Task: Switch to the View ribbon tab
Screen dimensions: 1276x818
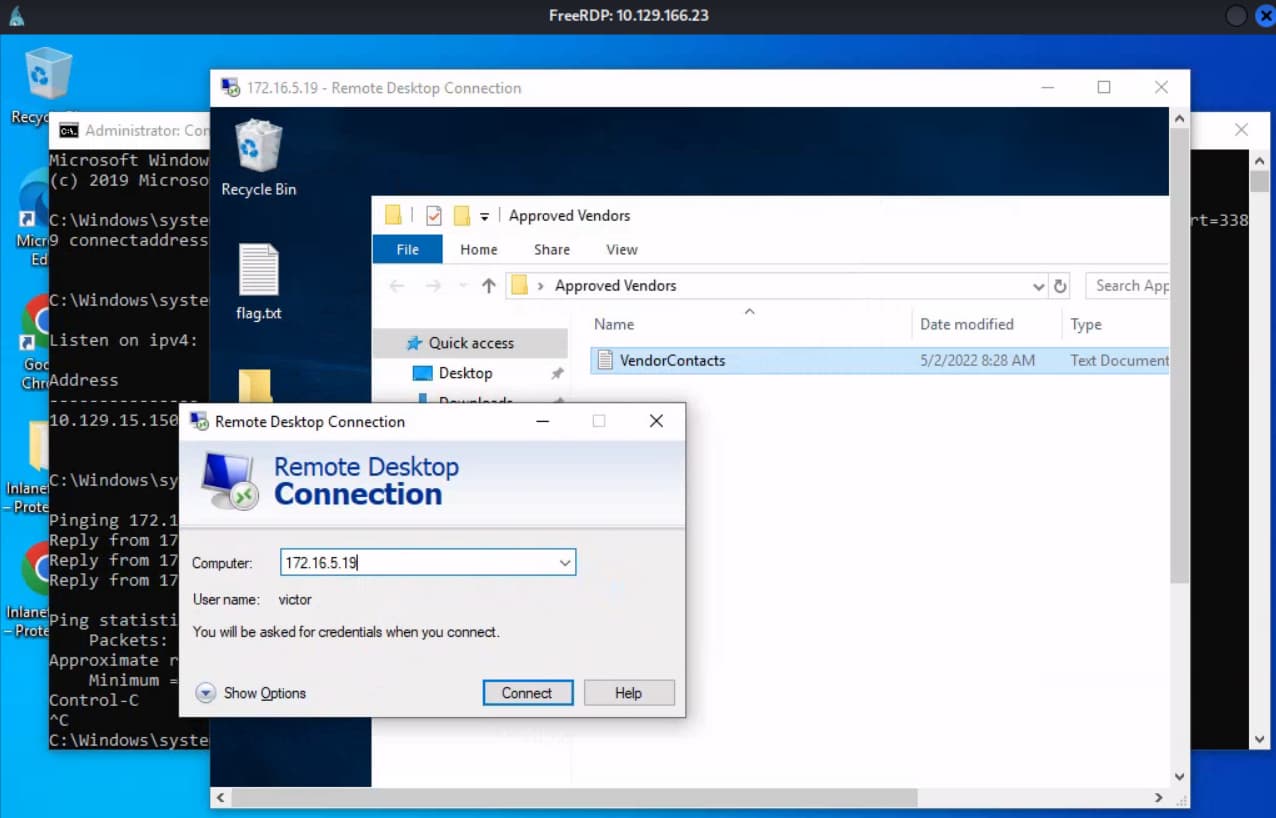Action: (621, 250)
